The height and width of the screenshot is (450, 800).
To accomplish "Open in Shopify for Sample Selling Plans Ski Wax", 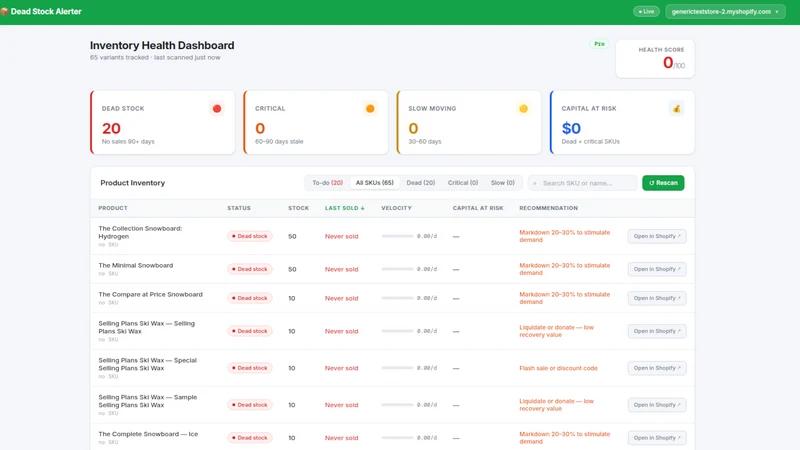I will tap(657, 405).
